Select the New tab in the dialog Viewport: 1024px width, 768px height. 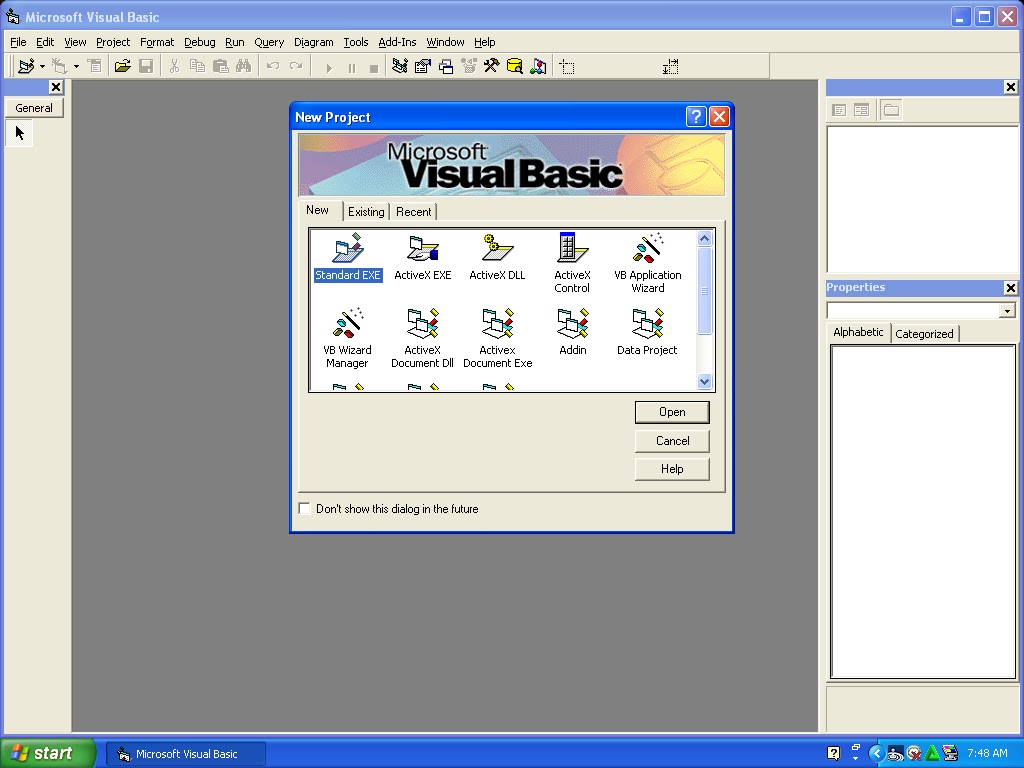click(x=317, y=210)
